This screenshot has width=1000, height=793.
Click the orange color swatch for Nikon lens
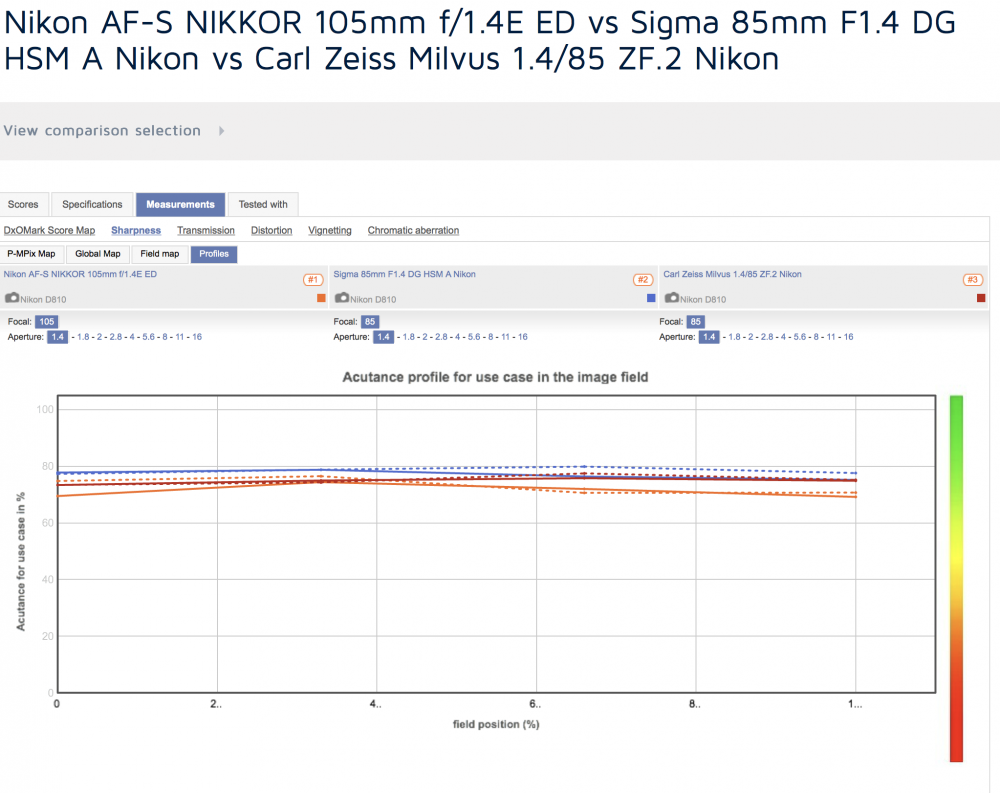coord(321,298)
